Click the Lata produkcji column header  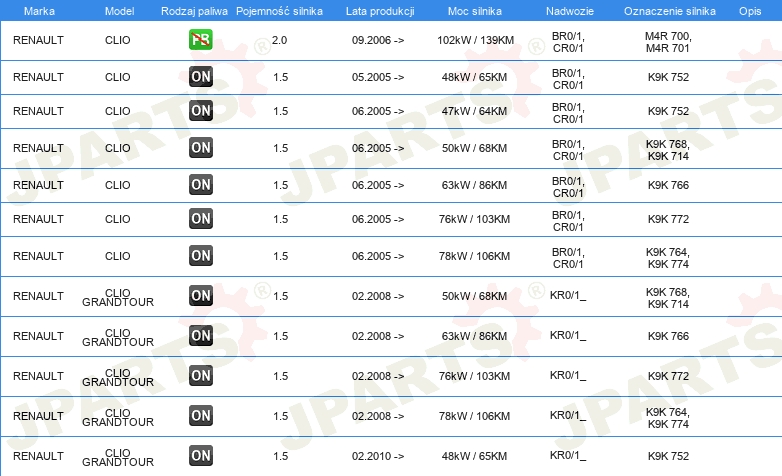coord(380,11)
